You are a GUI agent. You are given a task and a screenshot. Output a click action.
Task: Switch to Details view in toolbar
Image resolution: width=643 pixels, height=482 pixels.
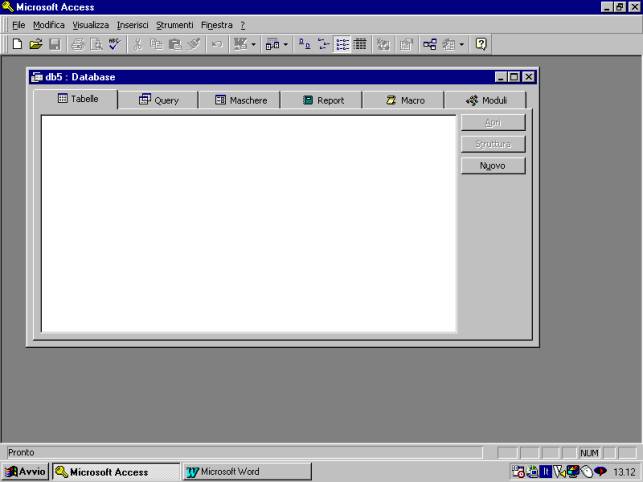[x=360, y=44]
